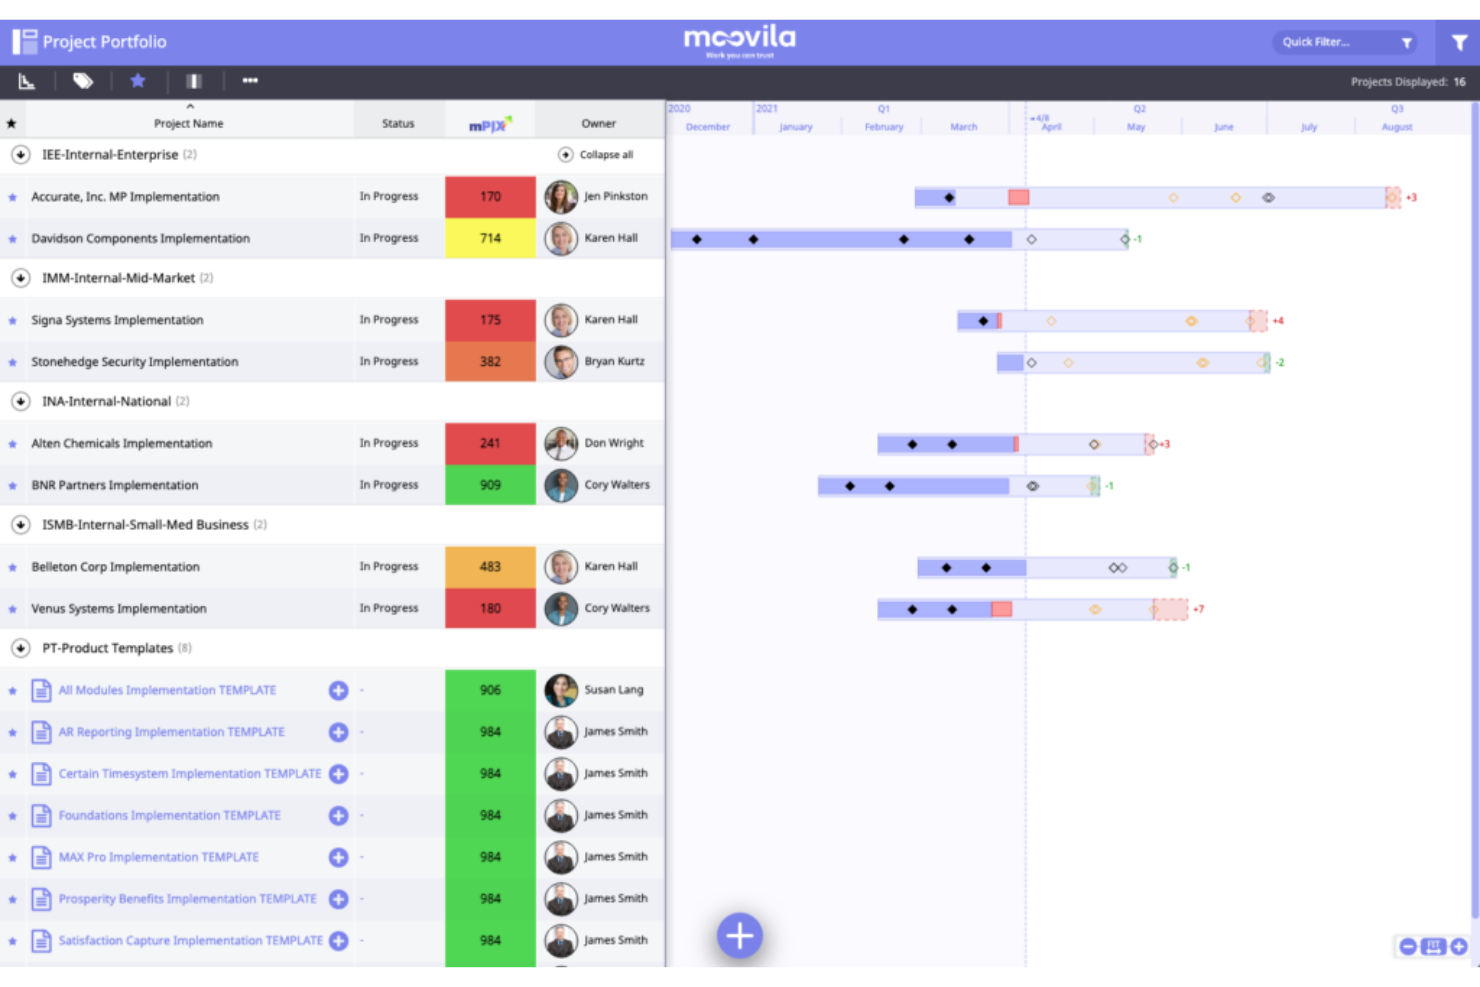Viewport: 1480px width, 987px height.
Task: Toggle favorite star for Davidson Components Implementation
Action: 12,239
